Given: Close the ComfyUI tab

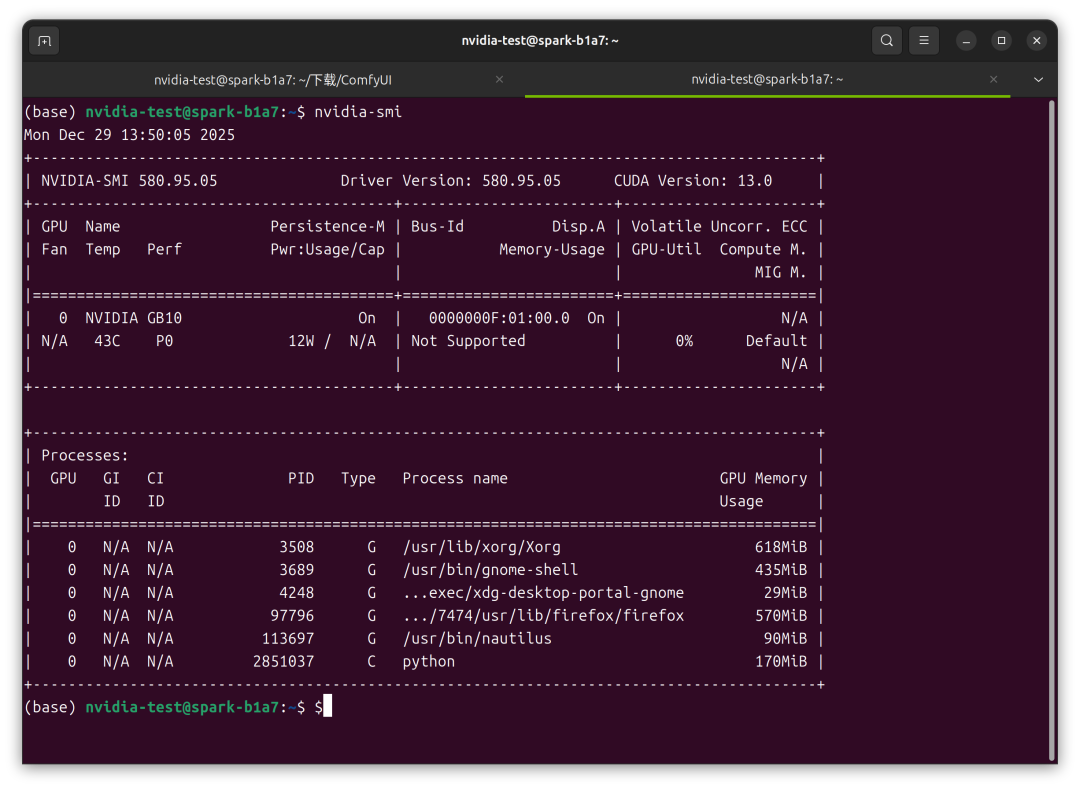Looking at the screenshot, I should 499,79.
